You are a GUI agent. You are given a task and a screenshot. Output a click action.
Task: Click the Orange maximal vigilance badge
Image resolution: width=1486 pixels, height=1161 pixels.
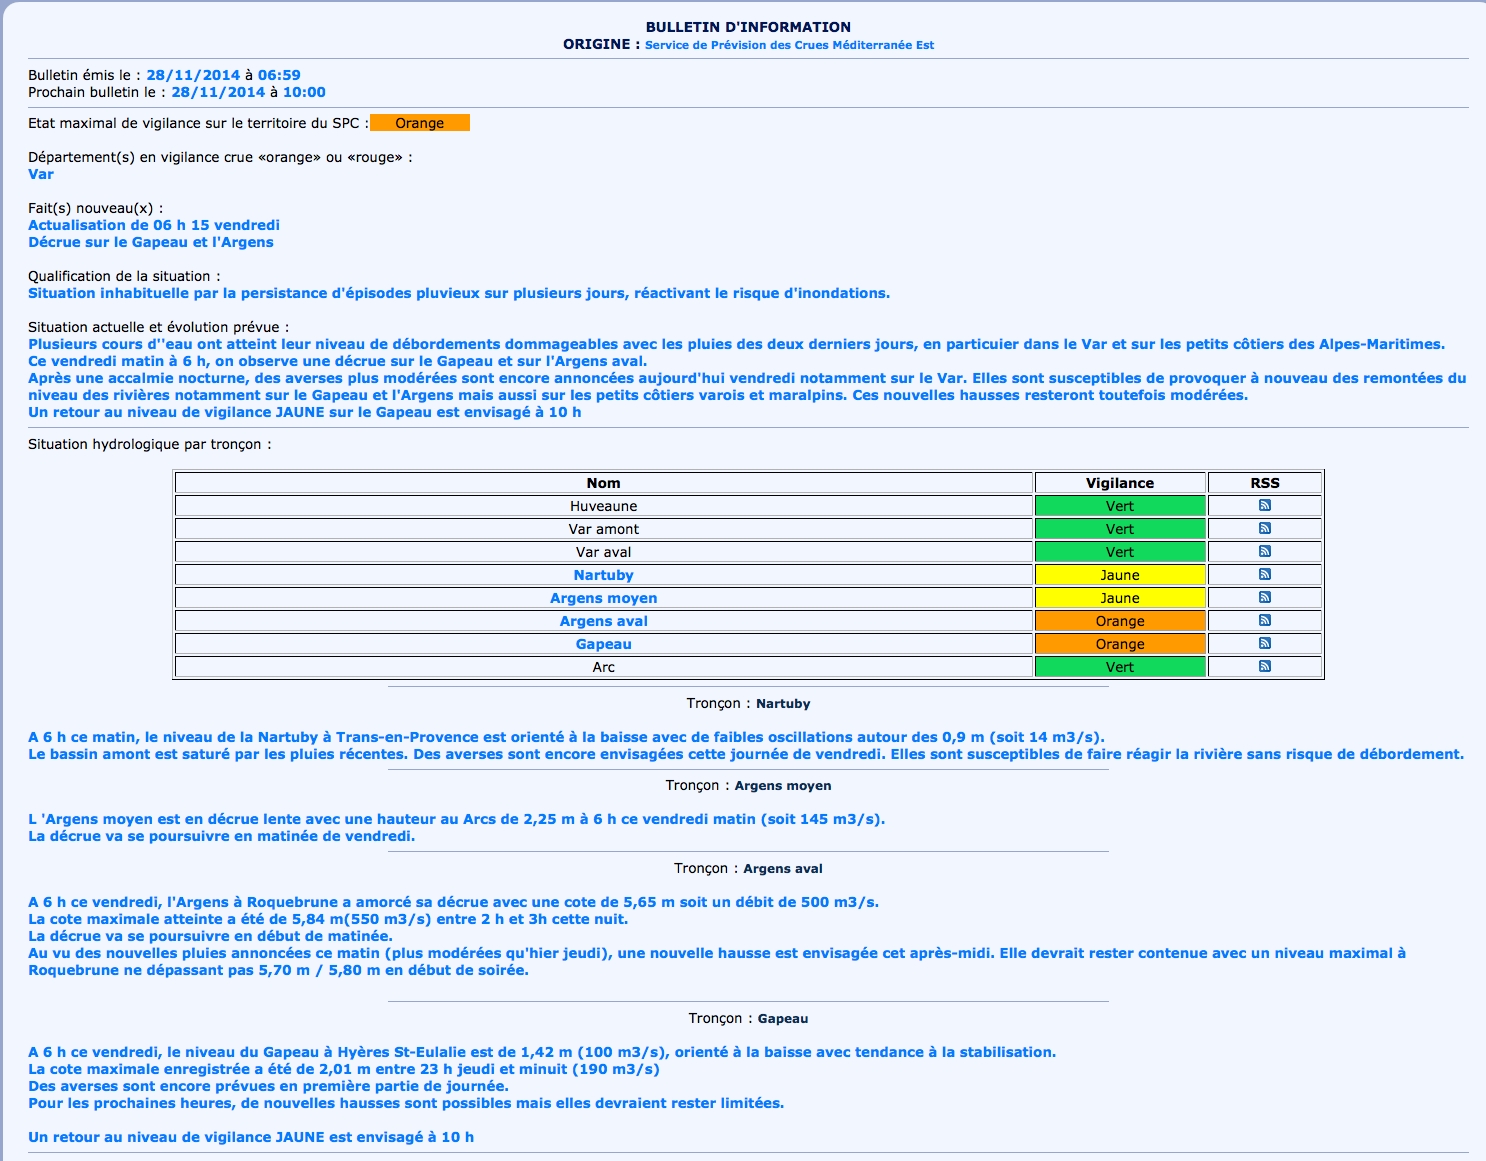420,123
